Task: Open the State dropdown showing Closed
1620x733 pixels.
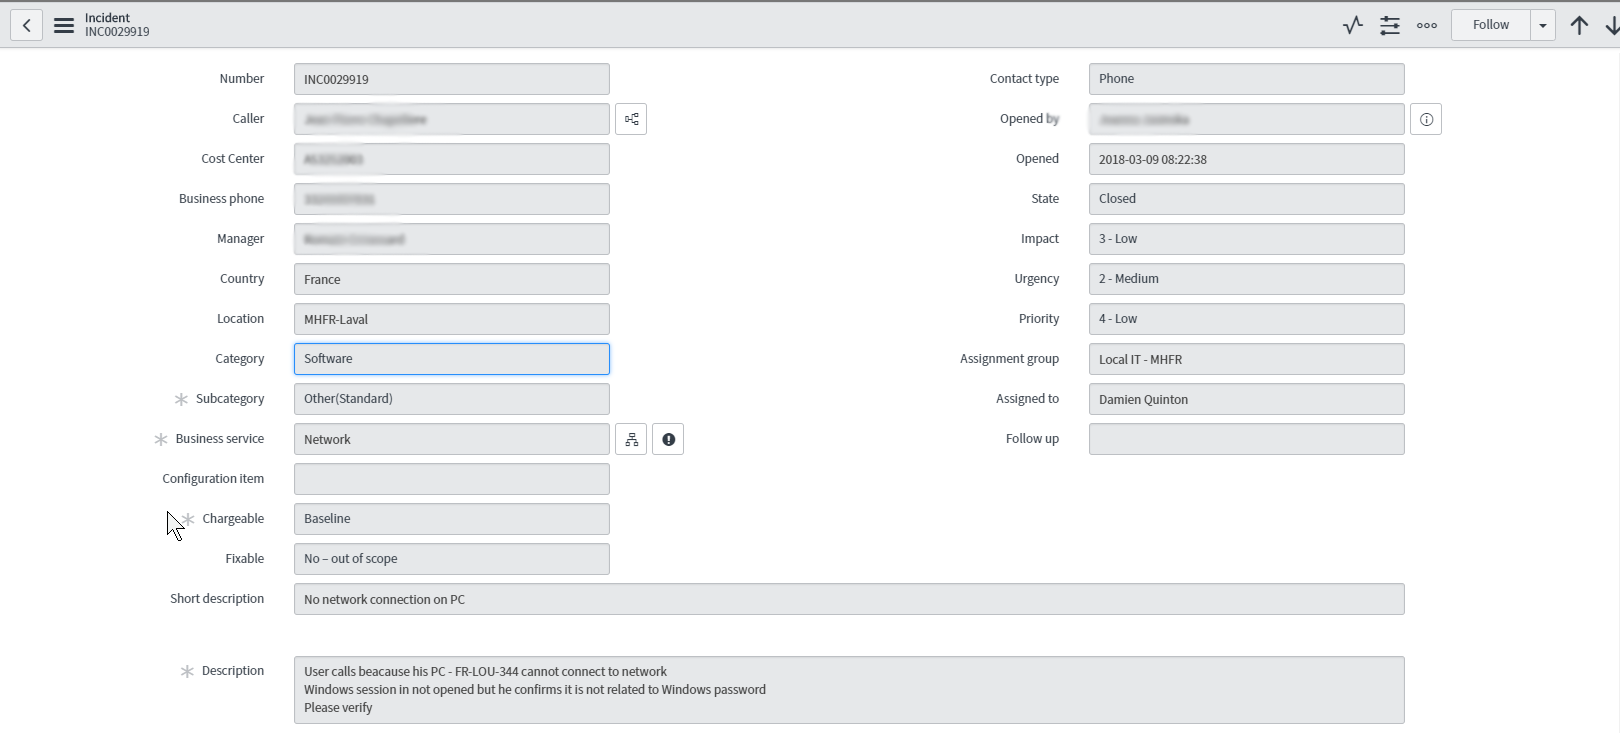Action: [x=1246, y=199]
